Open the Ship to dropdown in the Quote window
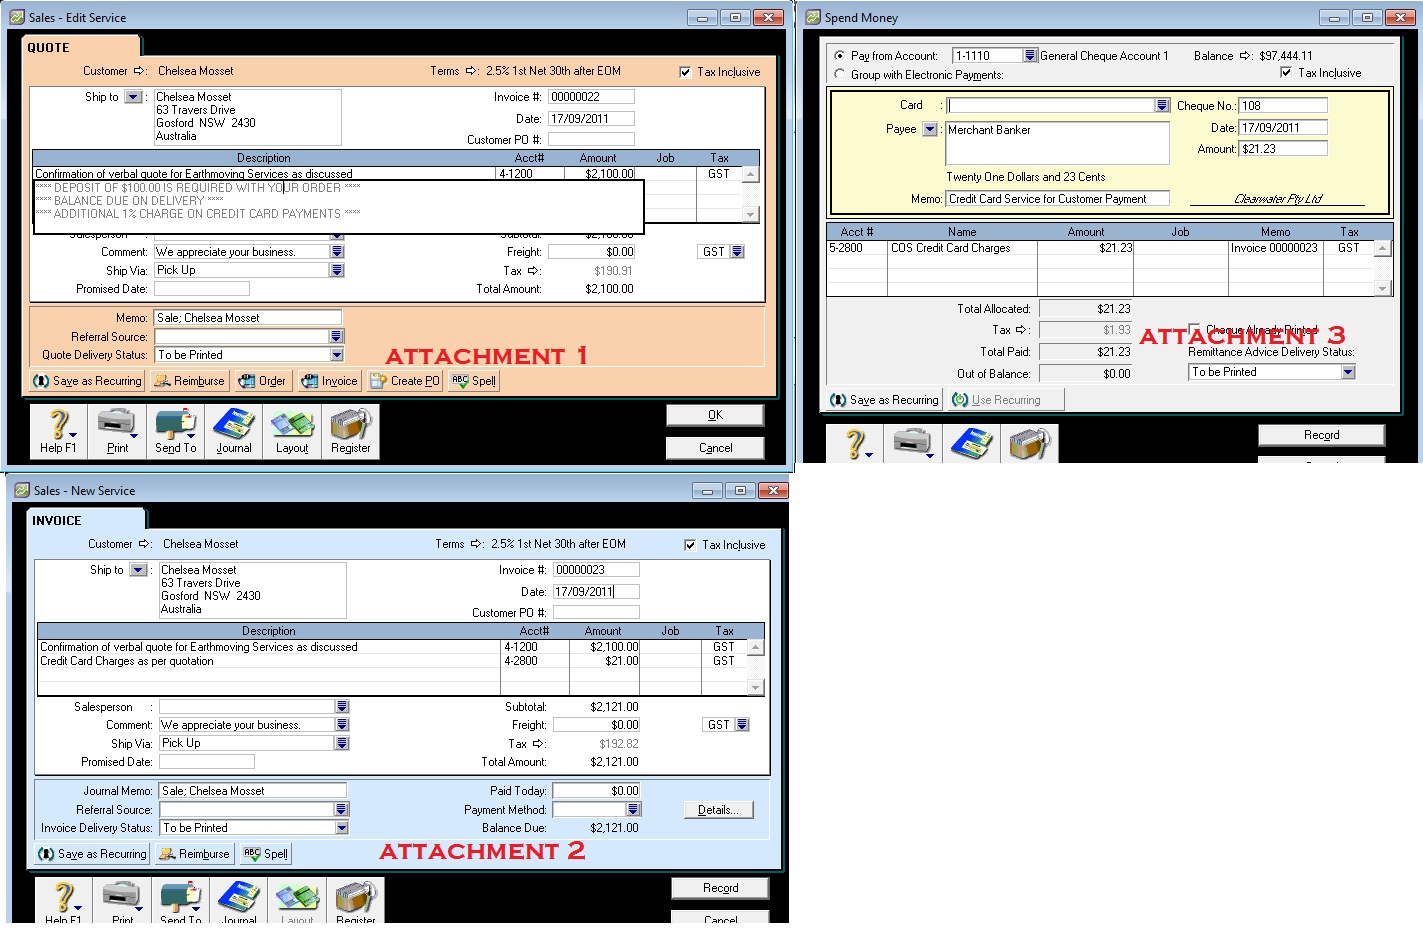The height and width of the screenshot is (936, 1423). (x=133, y=97)
